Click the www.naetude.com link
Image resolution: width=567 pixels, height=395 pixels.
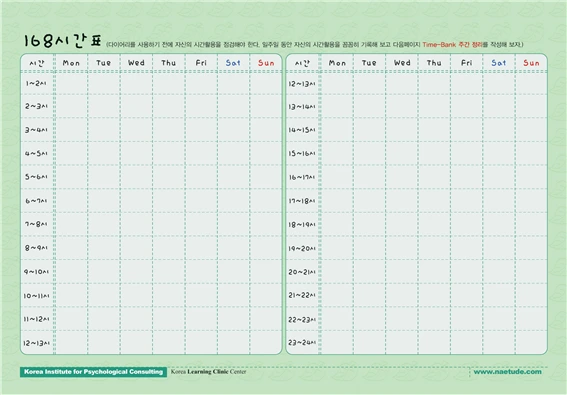507,371
